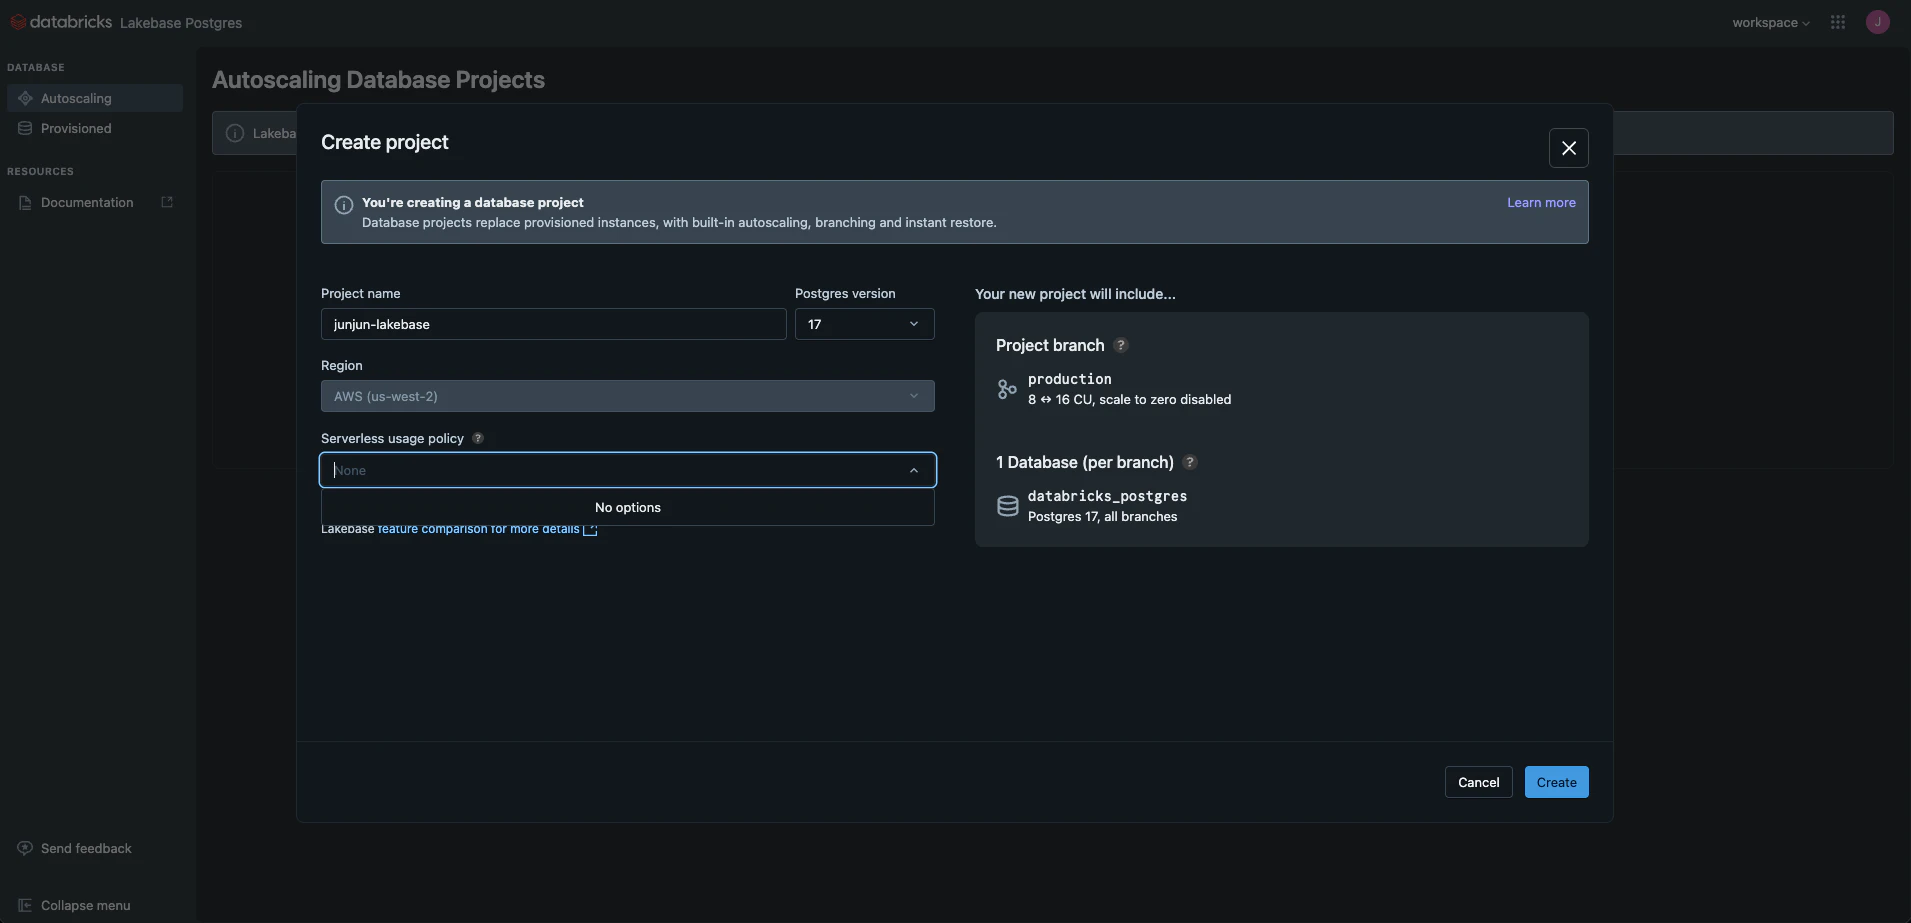Open the Learn more link
Viewport: 1911px width, 923px height.
(x=1541, y=202)
